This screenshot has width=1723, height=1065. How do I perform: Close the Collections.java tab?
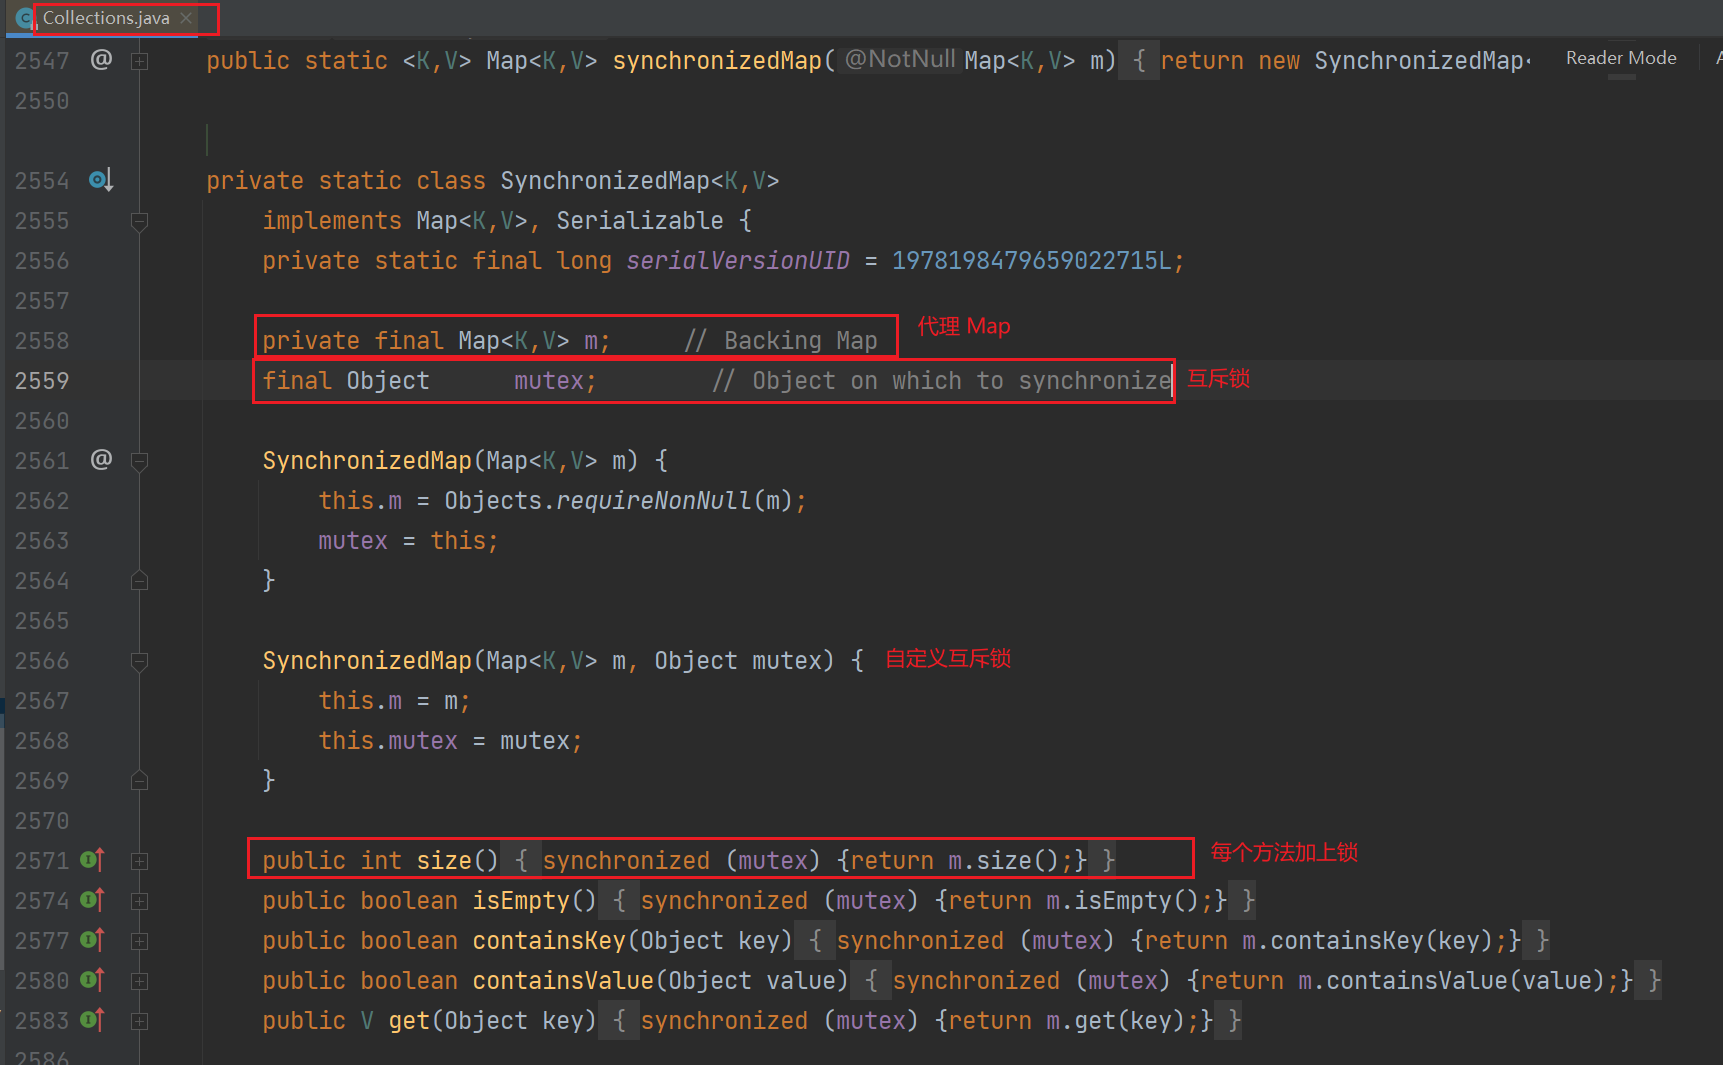(187, 18)
